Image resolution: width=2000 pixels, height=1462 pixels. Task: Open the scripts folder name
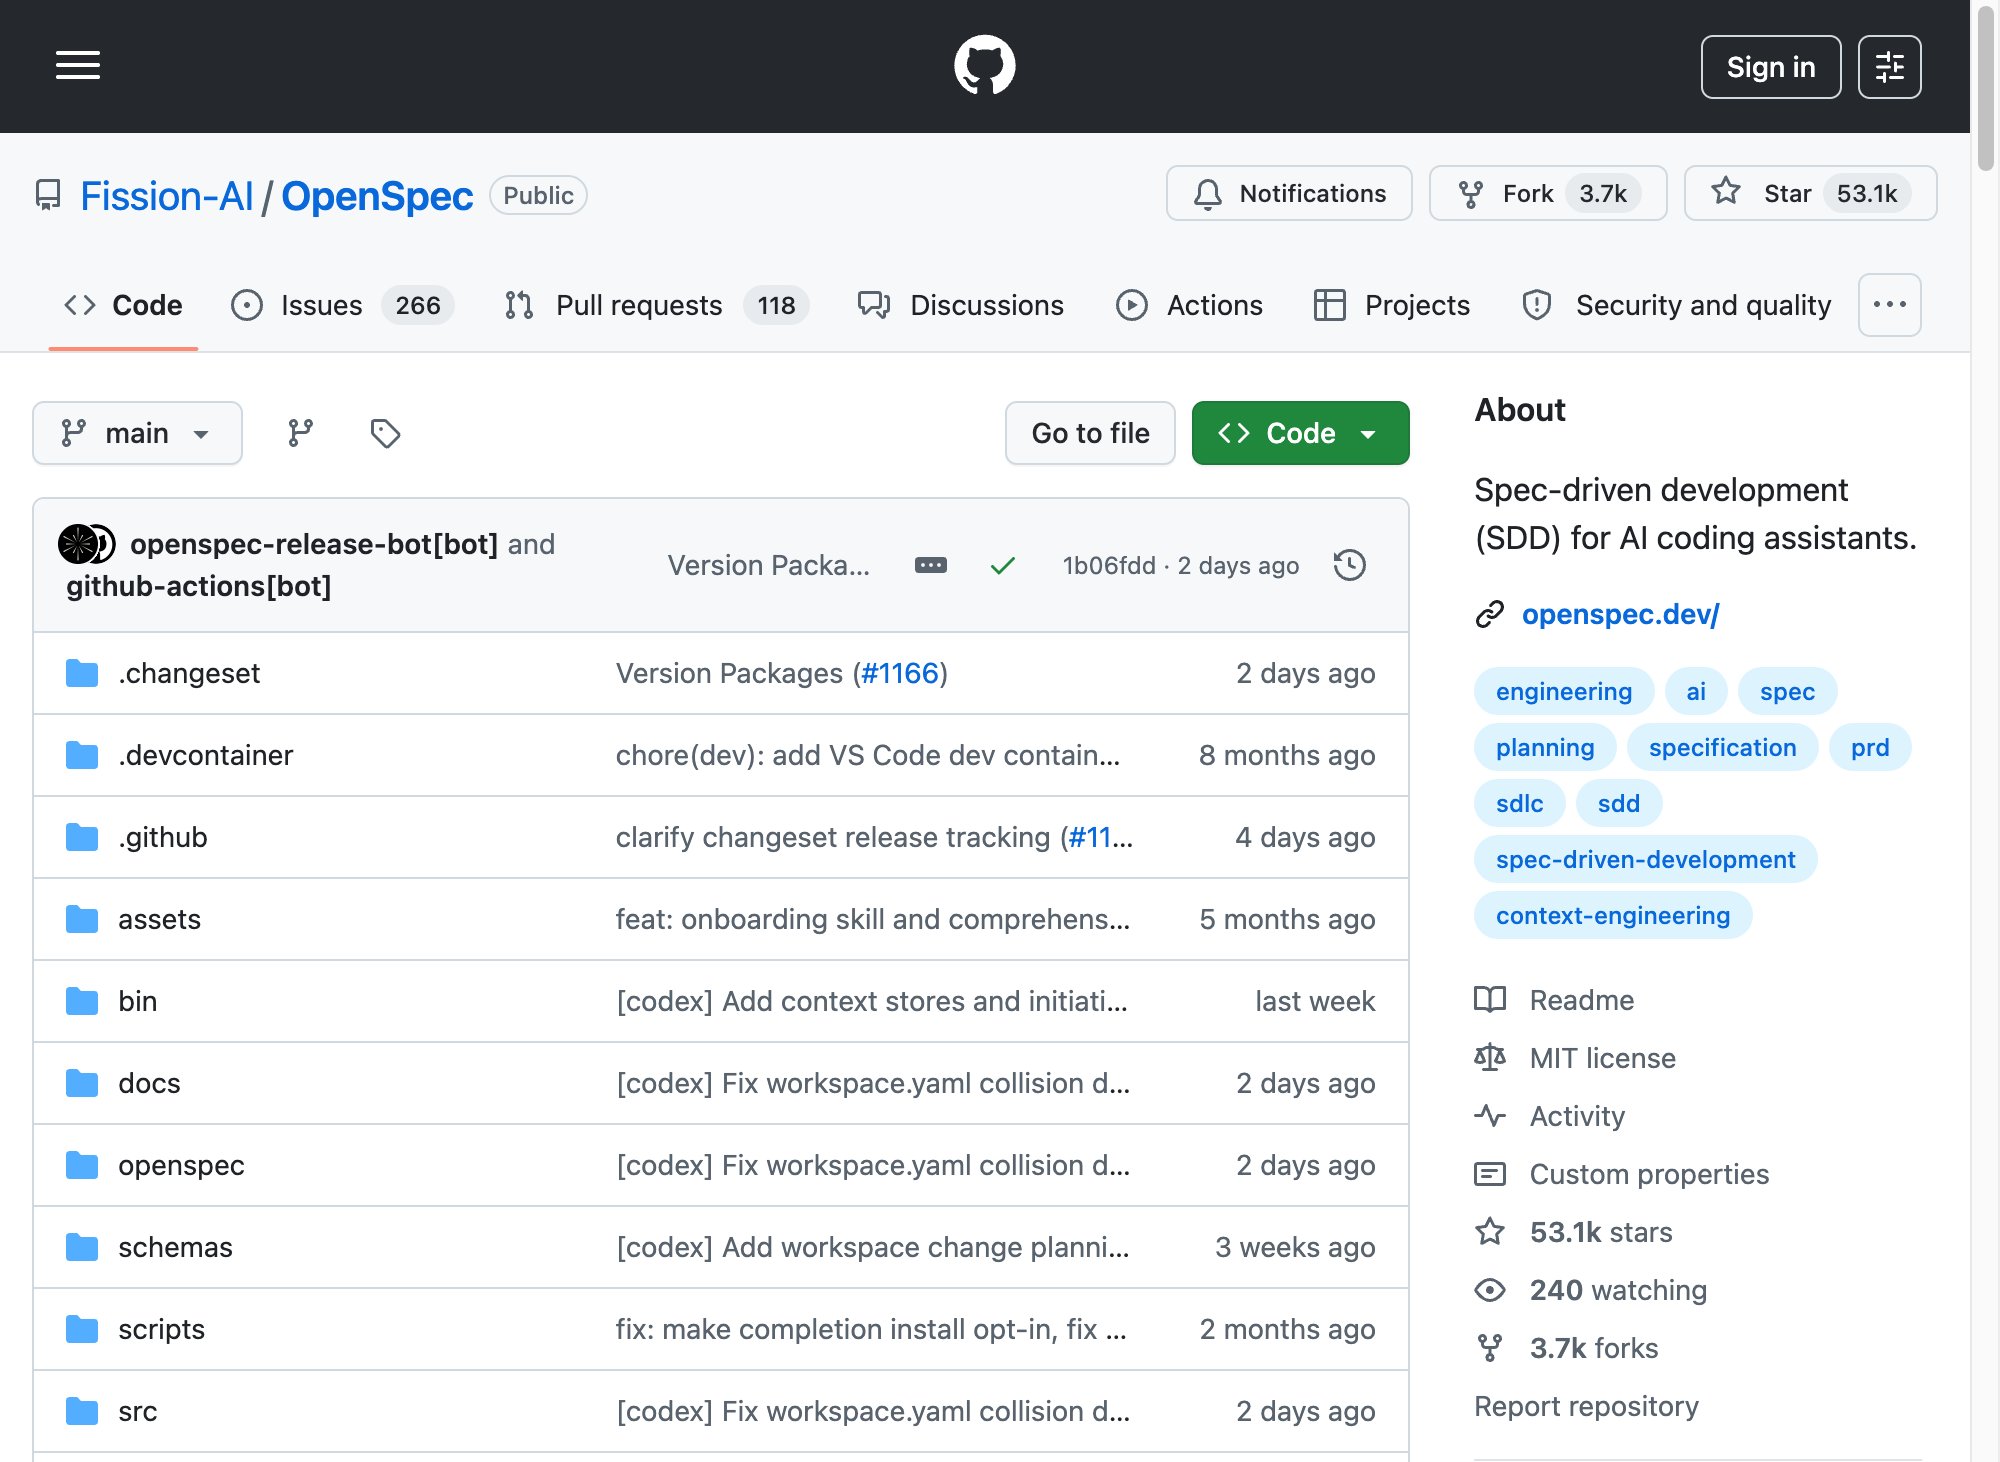(161, 1329)
